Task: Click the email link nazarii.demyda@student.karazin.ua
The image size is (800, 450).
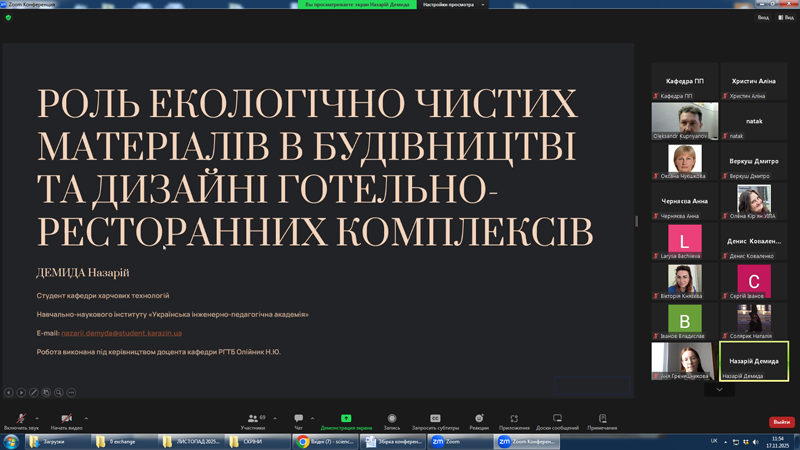Action: [121, 333]
